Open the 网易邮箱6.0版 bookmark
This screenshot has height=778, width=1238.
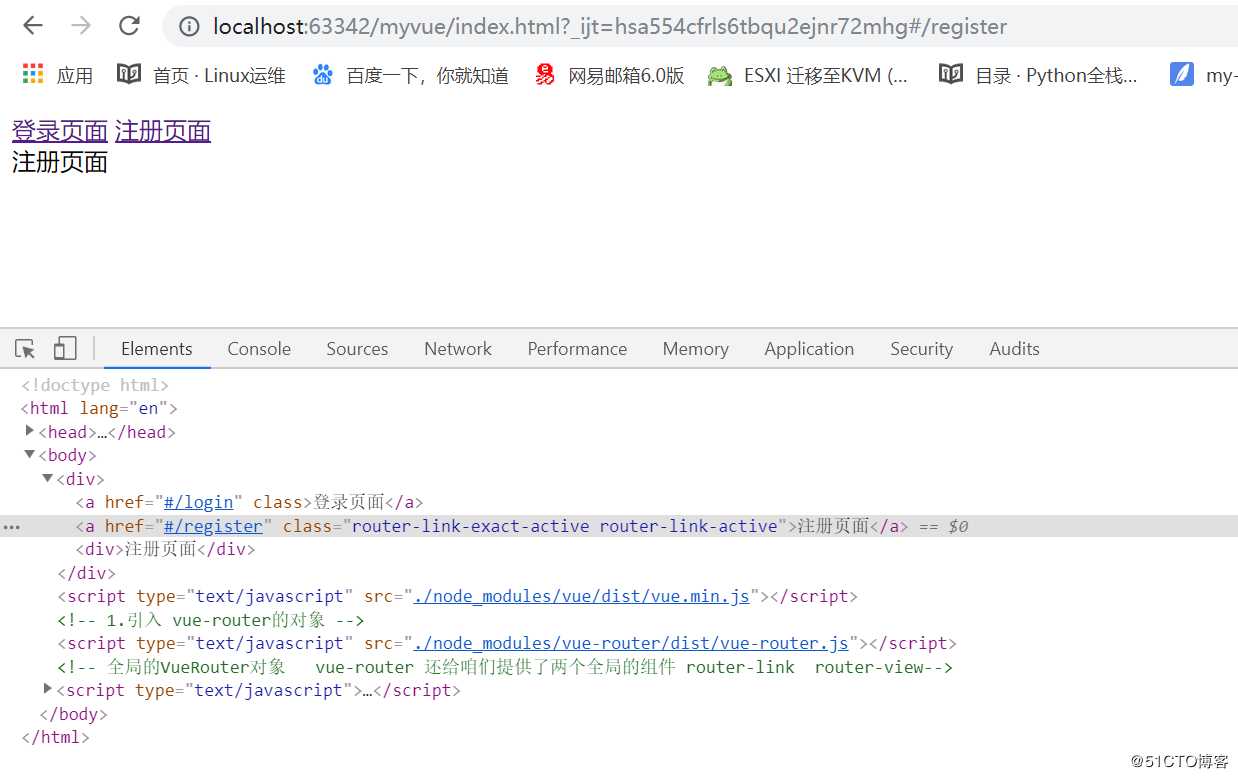(610, 75)
